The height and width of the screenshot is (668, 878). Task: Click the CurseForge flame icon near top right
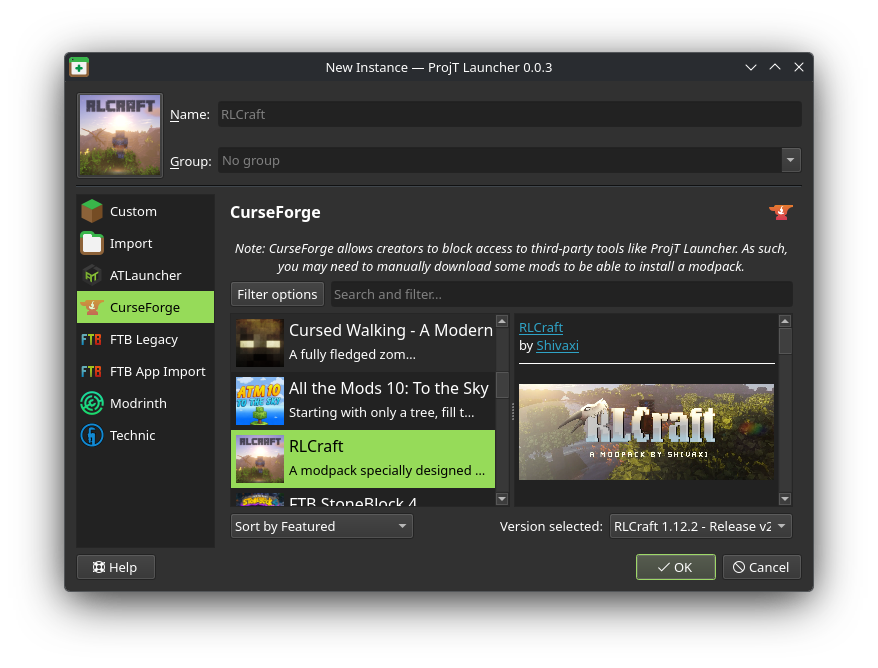[x=780, y=212]
